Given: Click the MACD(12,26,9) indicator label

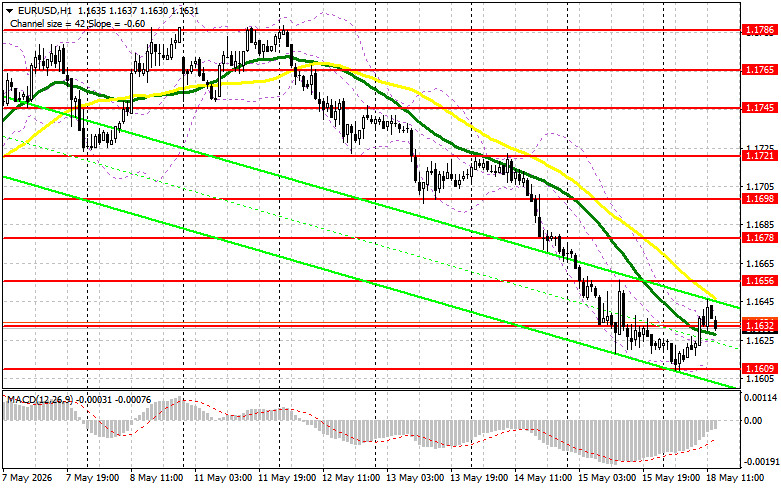Looking at the screenshot, I should (38, 400).
